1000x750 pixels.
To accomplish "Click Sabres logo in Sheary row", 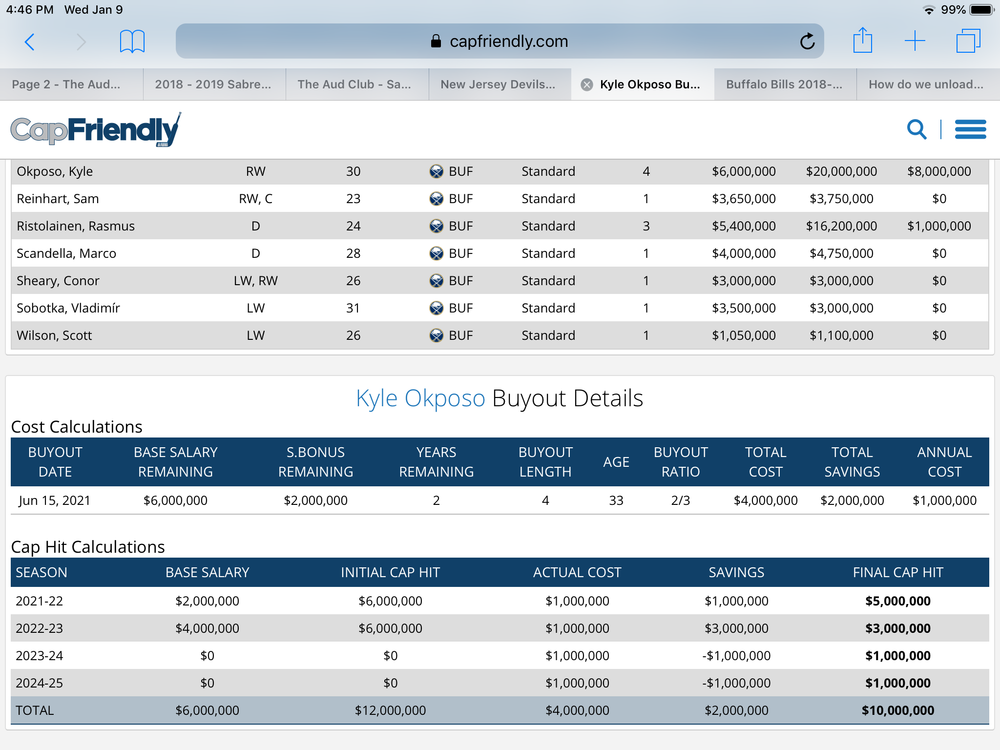I will (436, 281).
